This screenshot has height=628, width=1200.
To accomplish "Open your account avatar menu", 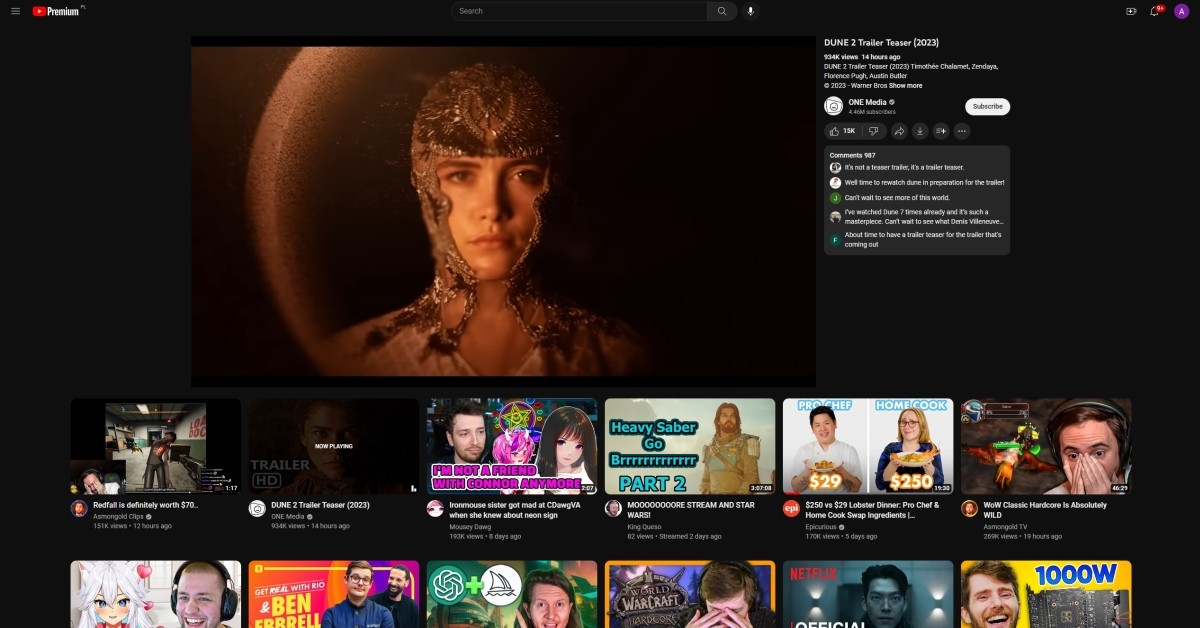I will coord(1181,11).
